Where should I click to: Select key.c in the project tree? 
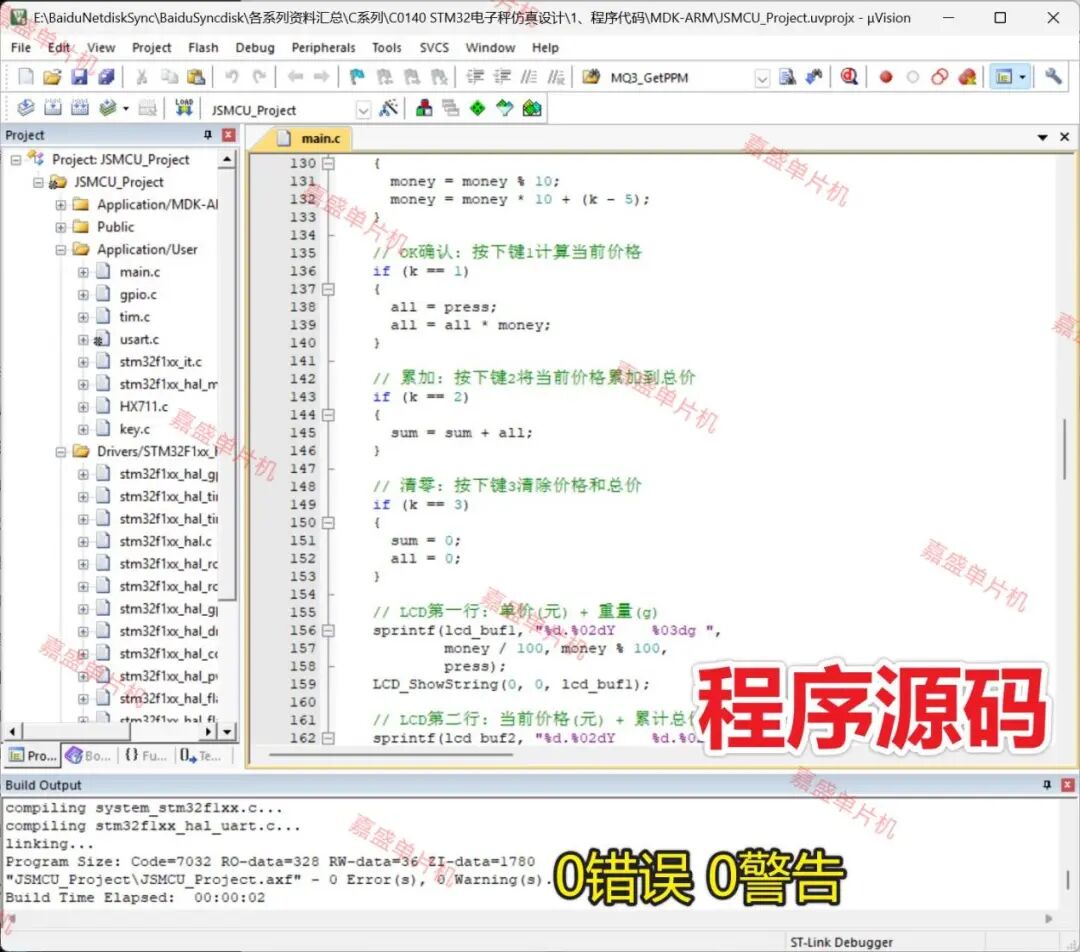point(134,429)
